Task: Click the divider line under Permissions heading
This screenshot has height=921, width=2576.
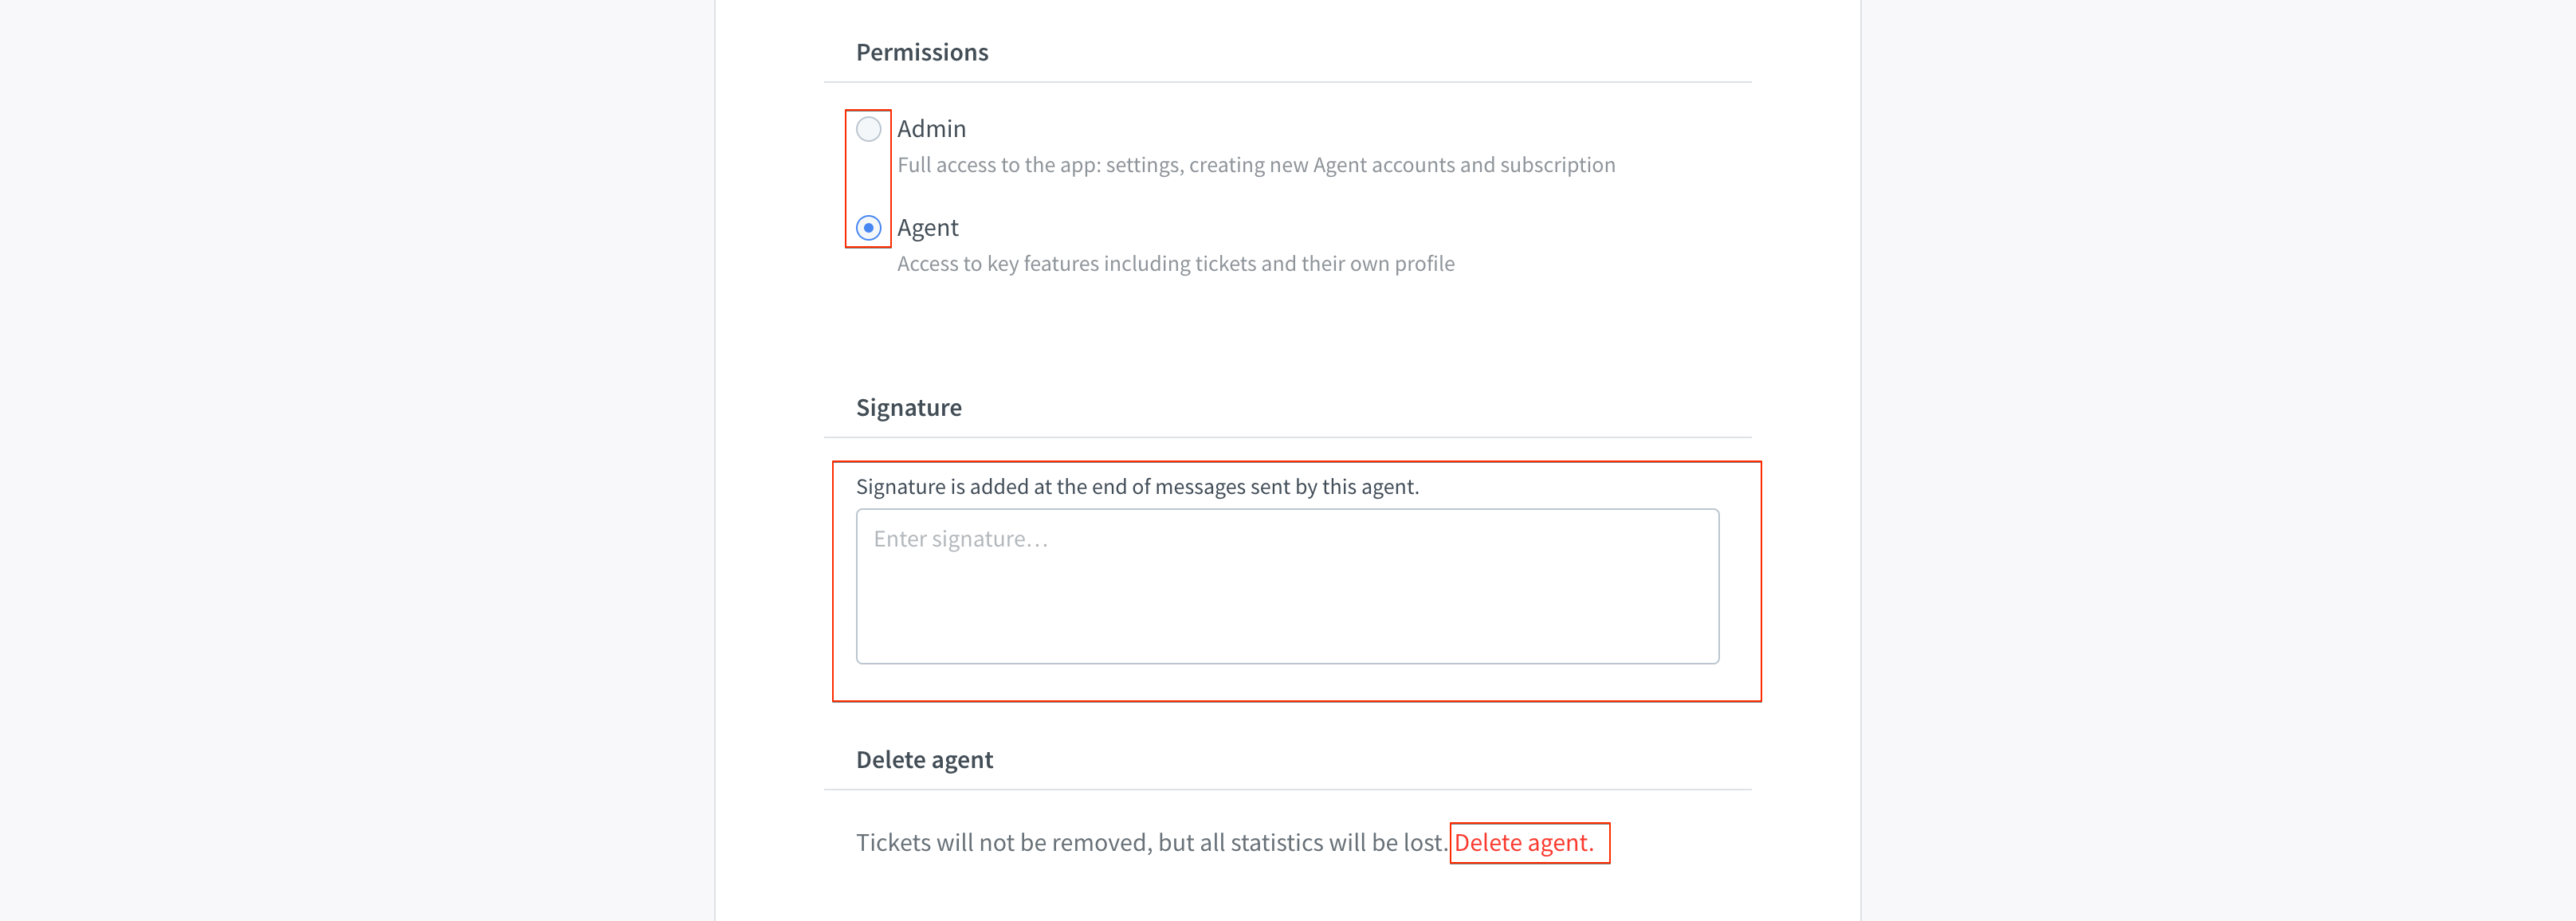Action: (1287, 82)
